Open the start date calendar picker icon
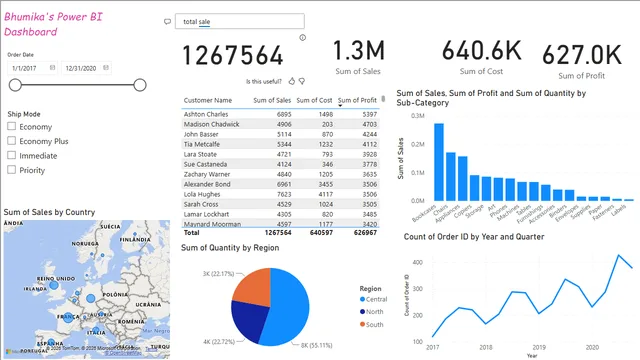The height and width of the screenshot is (360, 640). [x=52, y=68]
